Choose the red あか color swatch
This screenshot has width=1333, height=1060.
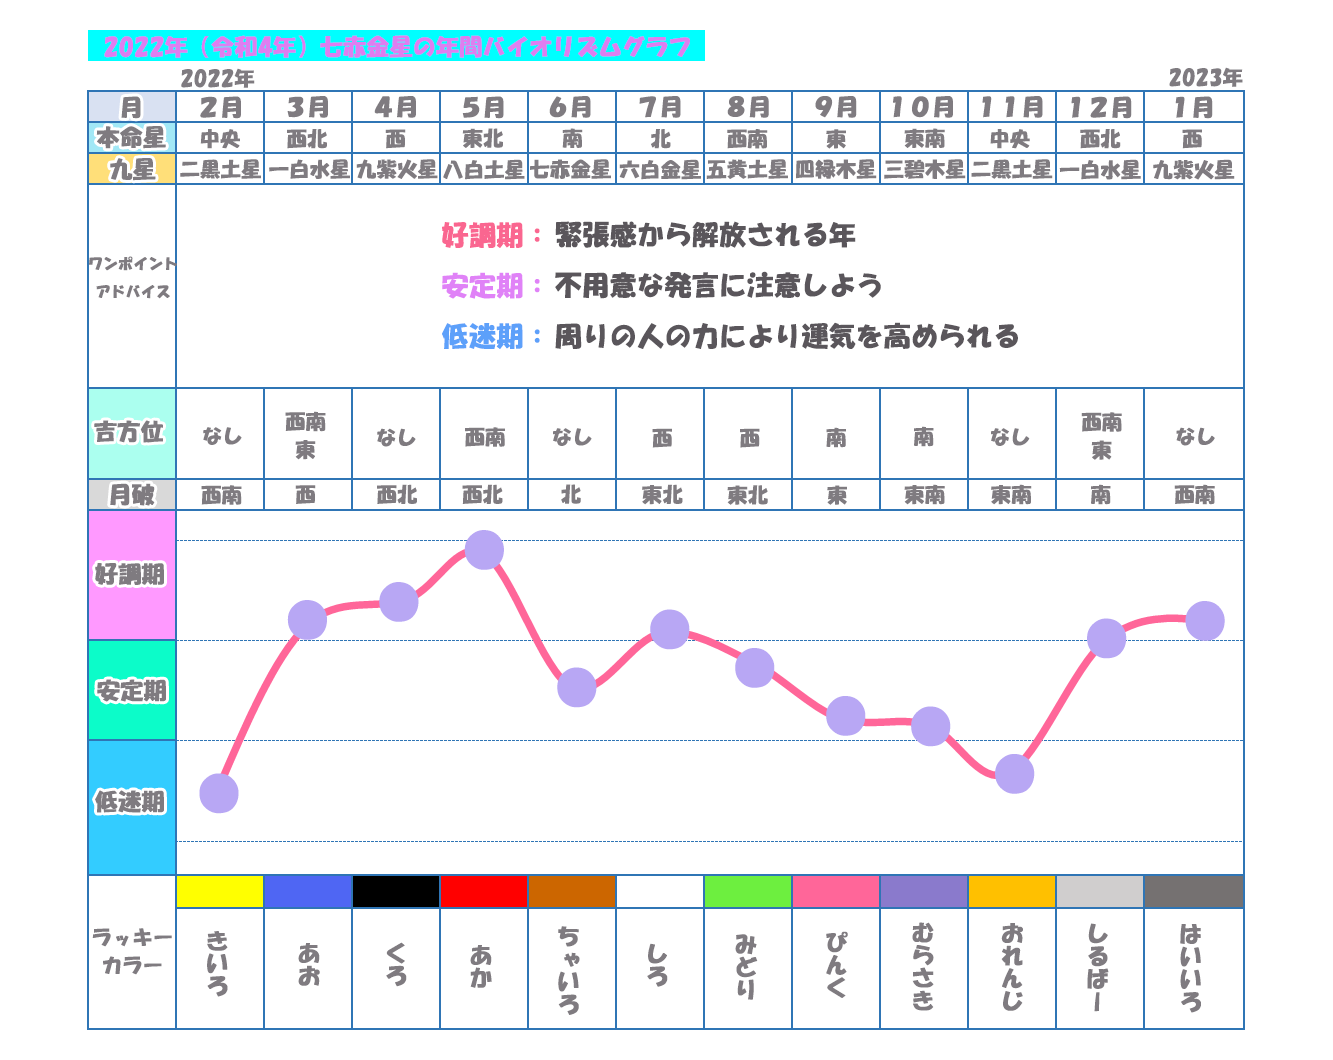[x=484, y=891]
